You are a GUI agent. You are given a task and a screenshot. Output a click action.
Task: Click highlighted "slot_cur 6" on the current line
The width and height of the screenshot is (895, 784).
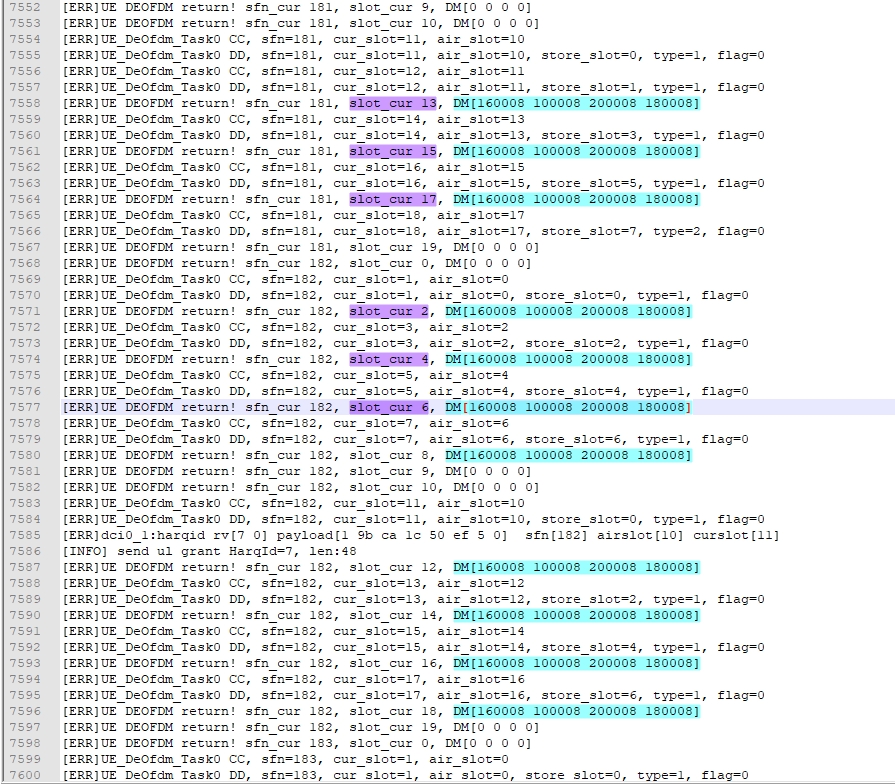click(389, 407)
